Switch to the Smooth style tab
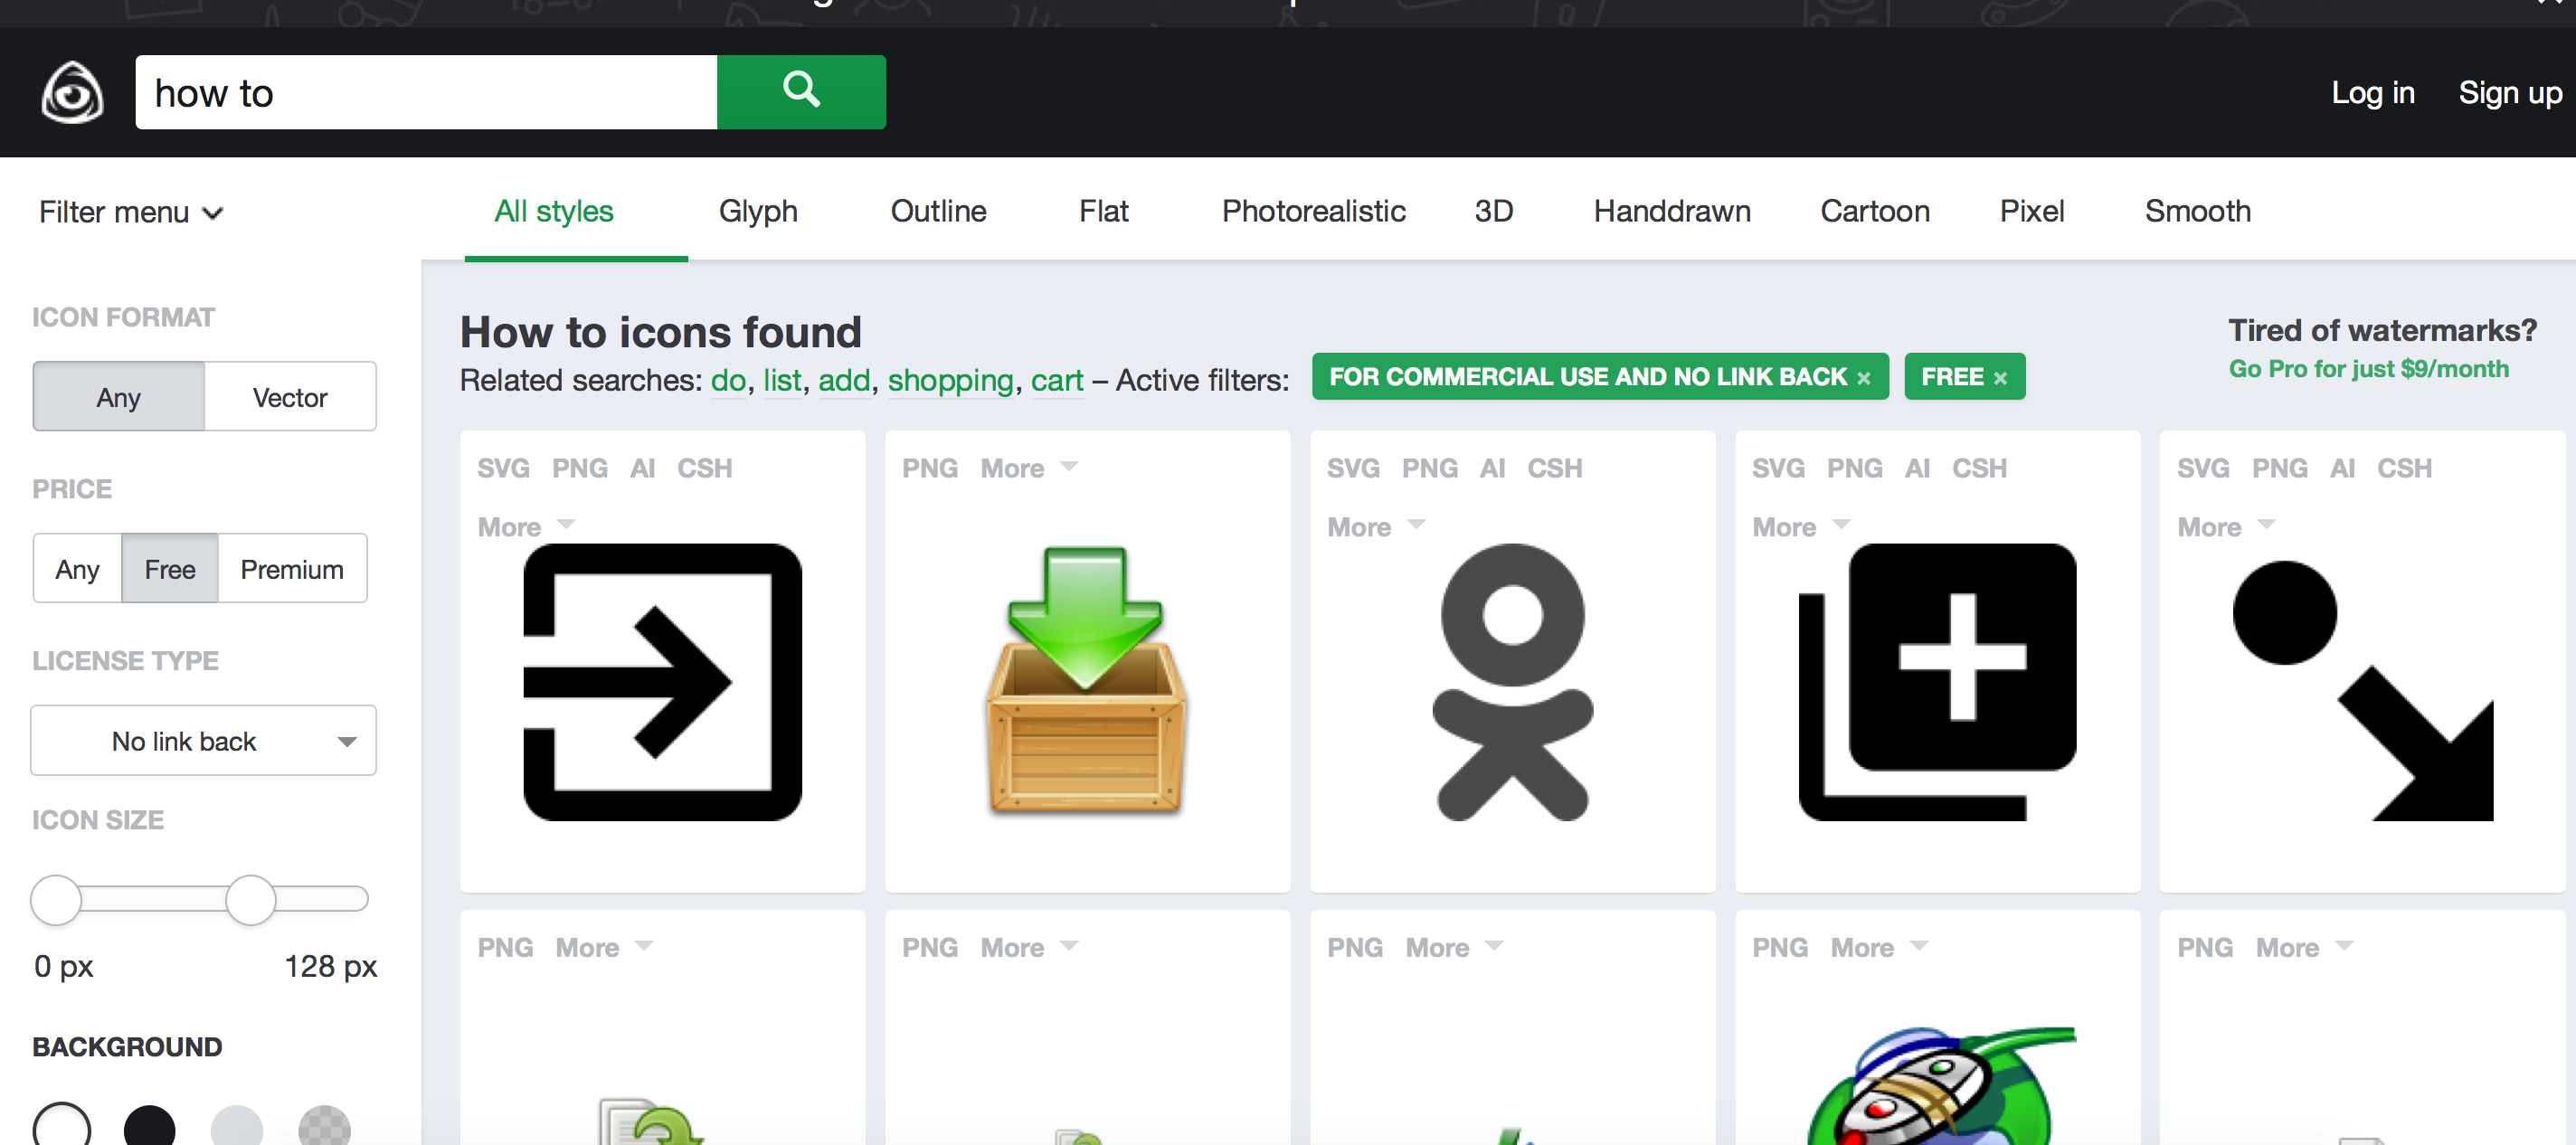This screenshot has width=2576, height=1145. (x=2198, y=211)
